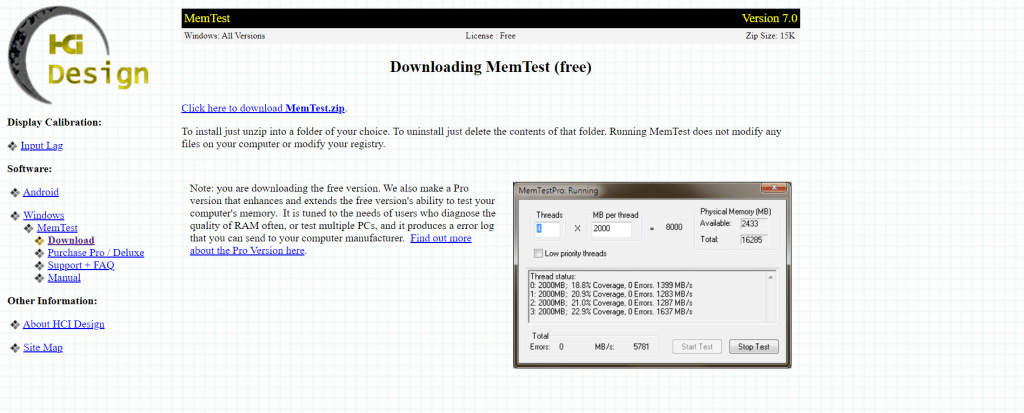Image resolution: width=1024 pixels, height=413 pixels.
Task: Click the MemTest title in black header bar
Action: coord(207,18)
